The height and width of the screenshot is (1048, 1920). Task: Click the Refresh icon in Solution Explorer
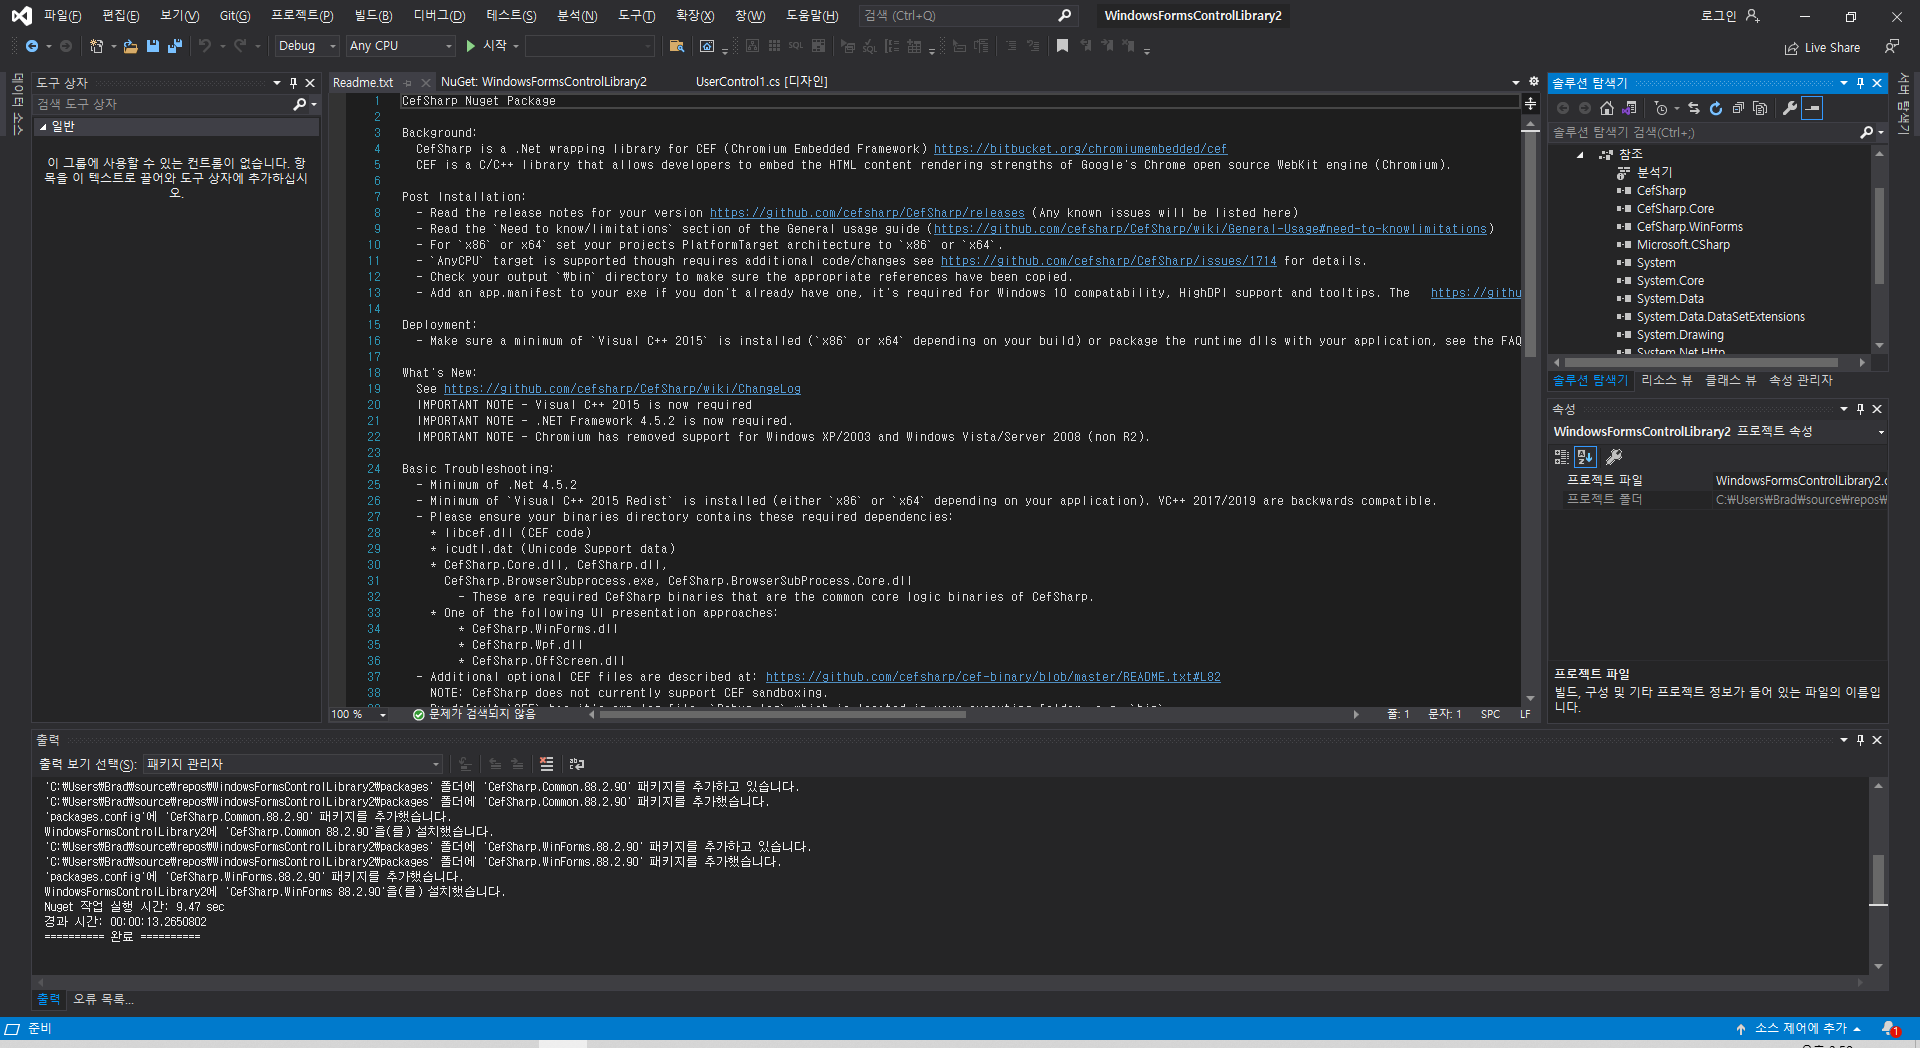pyautogui.click(x=1716, y=108)
